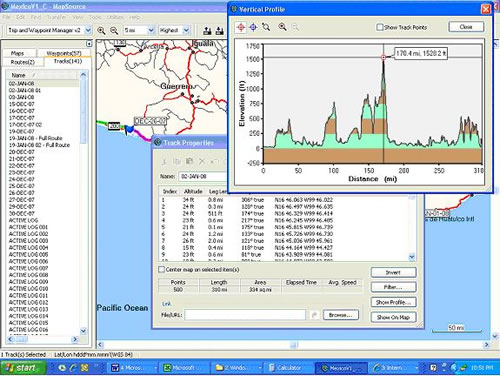Screen dimensions: 500x376
Task: Switch to the MexicoV1 MapSource taskbar item
Action: click(341, 368)
